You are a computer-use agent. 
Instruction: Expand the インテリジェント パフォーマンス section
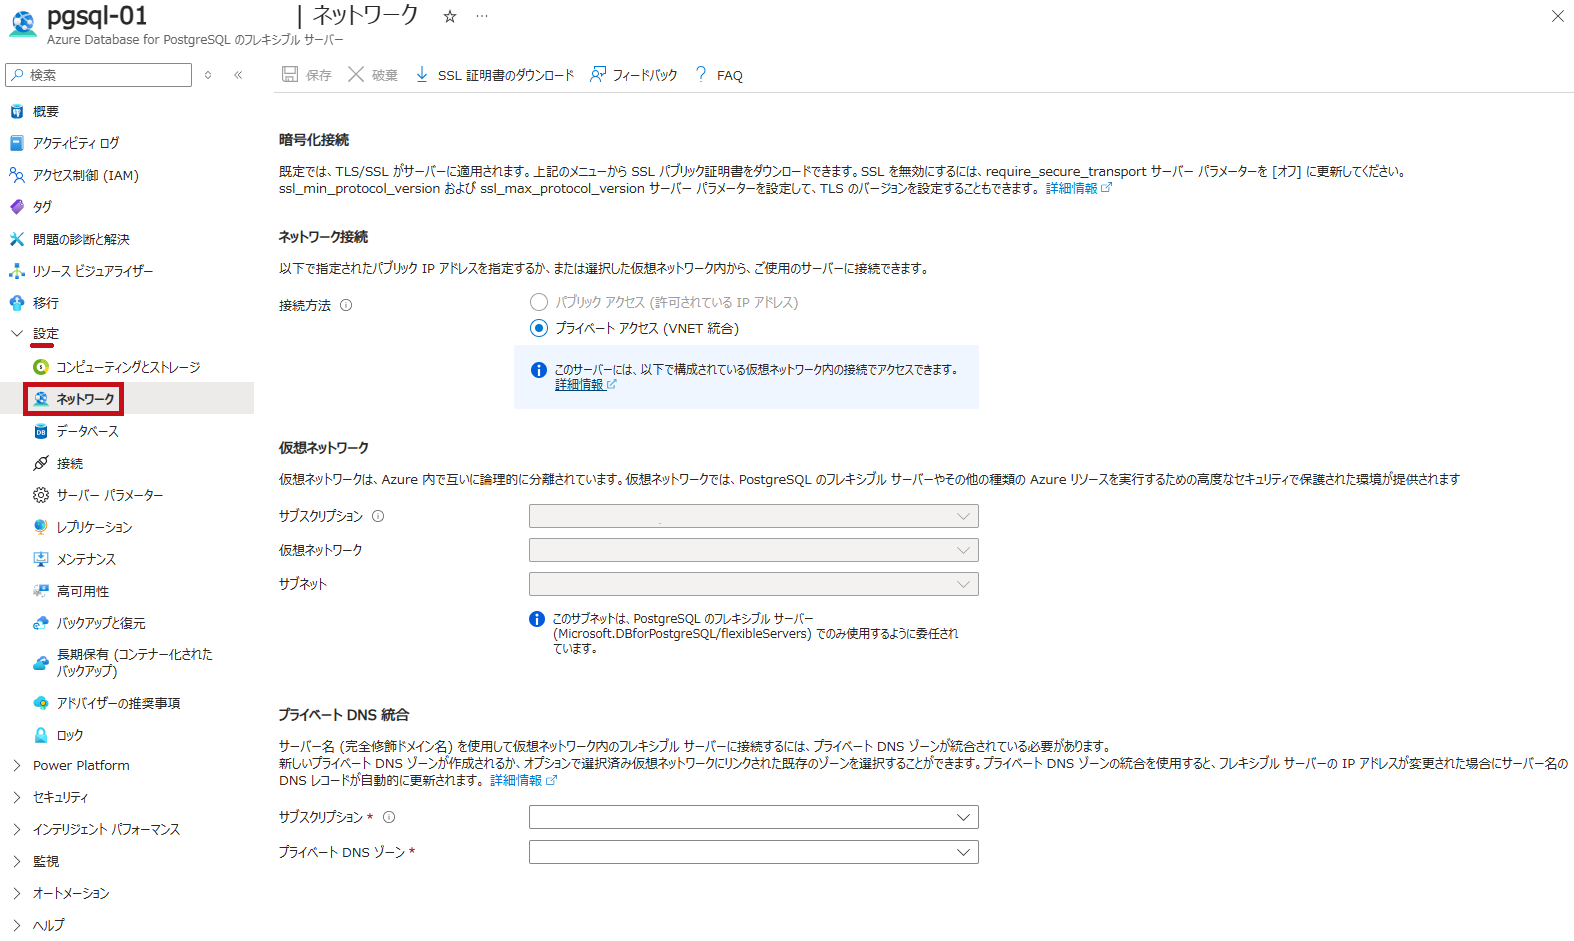(17, 829)
